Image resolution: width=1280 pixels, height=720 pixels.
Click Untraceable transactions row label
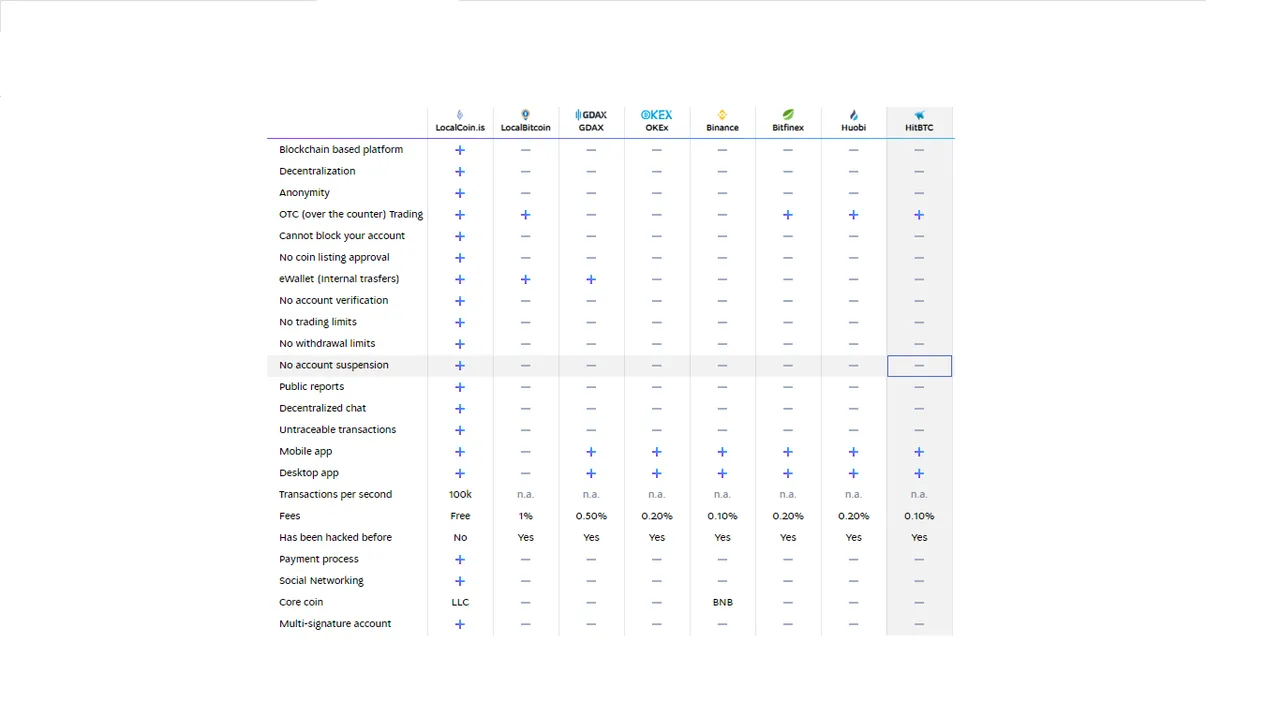(338, 430)
